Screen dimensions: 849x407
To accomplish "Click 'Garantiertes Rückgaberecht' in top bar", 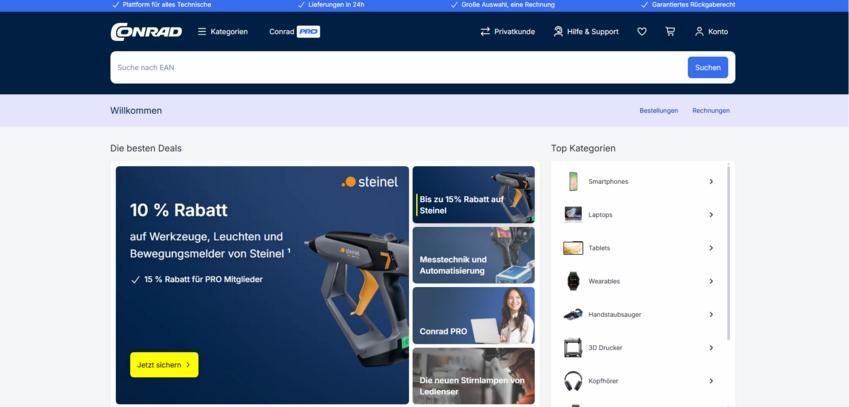I will [693, 4].
